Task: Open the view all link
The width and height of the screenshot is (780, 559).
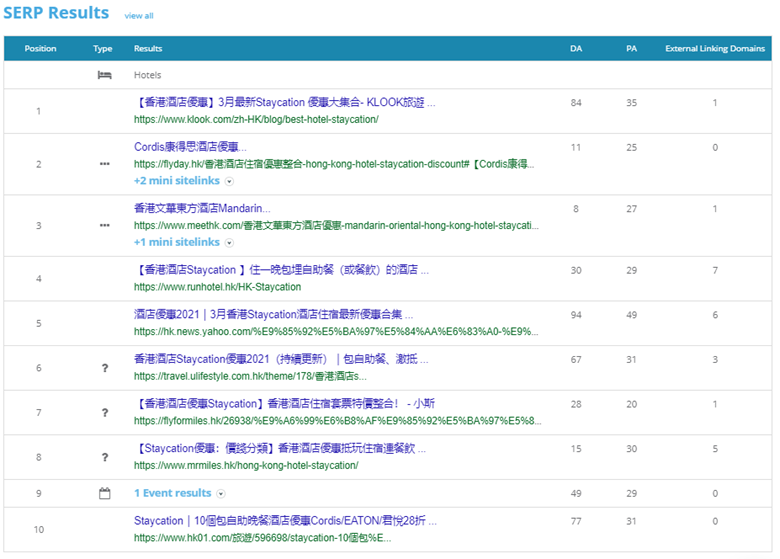Action: click(139, 16)
